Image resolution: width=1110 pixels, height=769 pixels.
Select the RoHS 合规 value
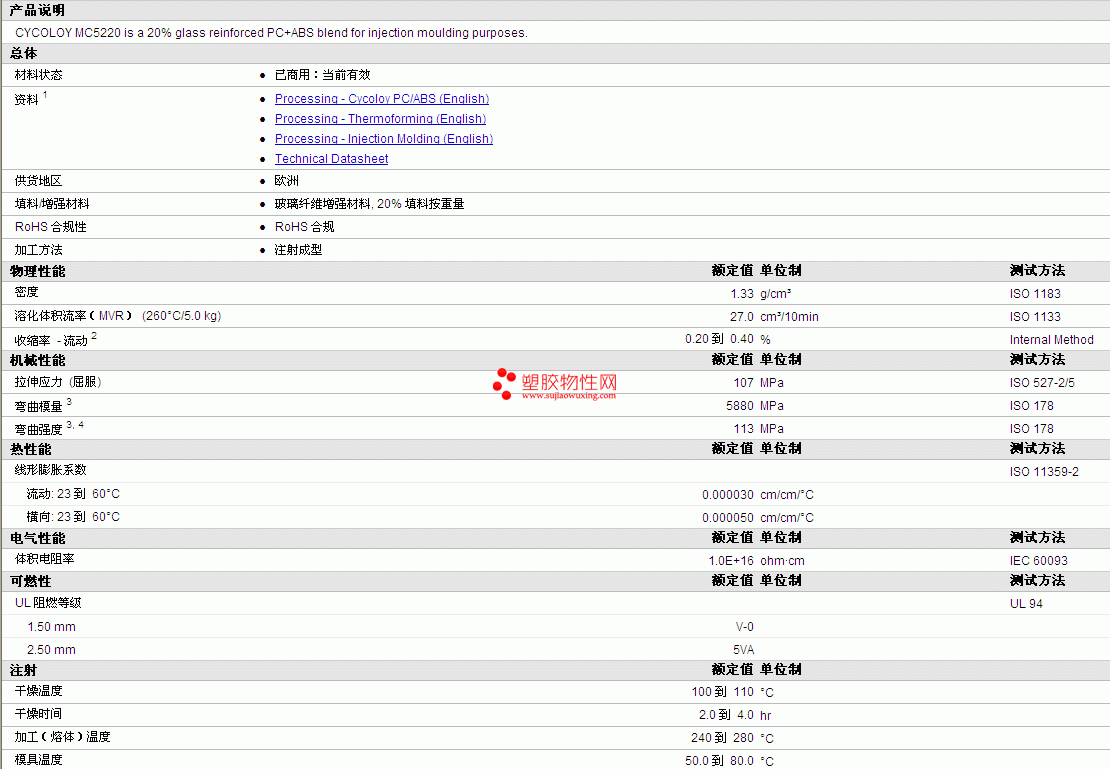[304, 227]
